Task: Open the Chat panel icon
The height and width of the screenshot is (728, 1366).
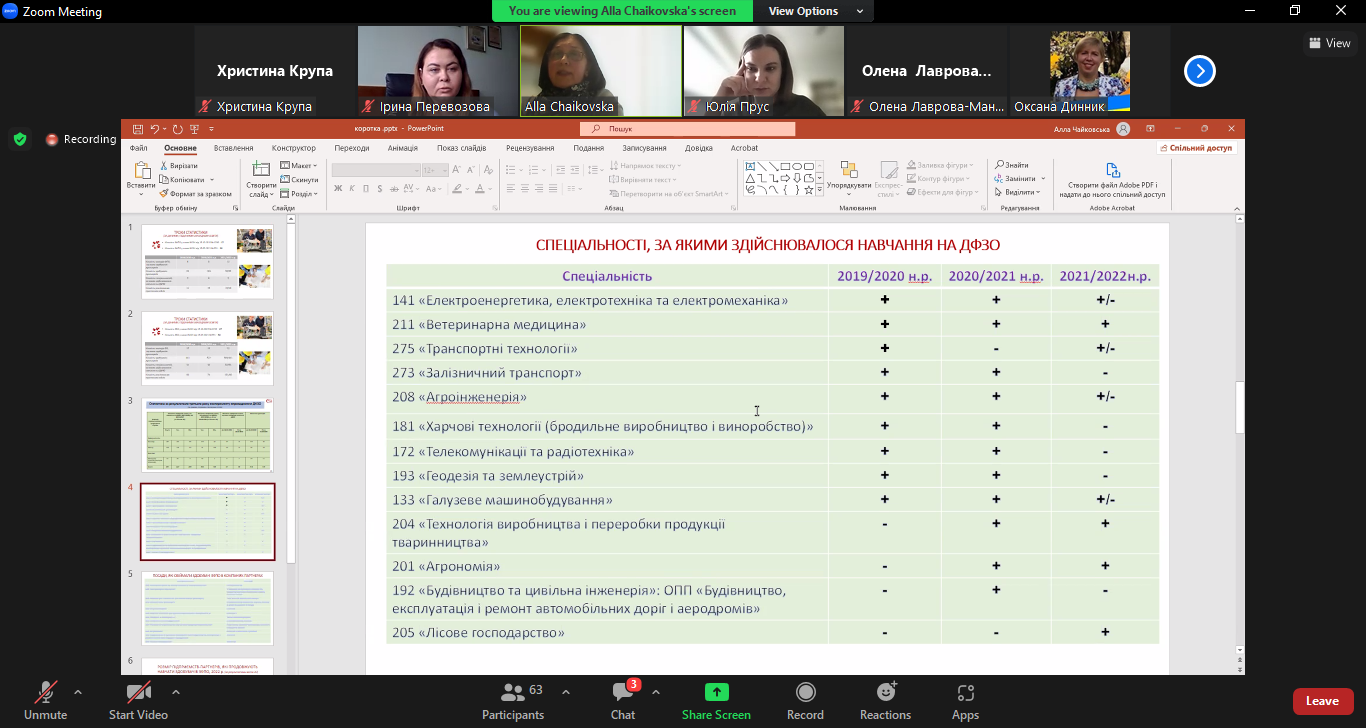Action: (622, 692)
